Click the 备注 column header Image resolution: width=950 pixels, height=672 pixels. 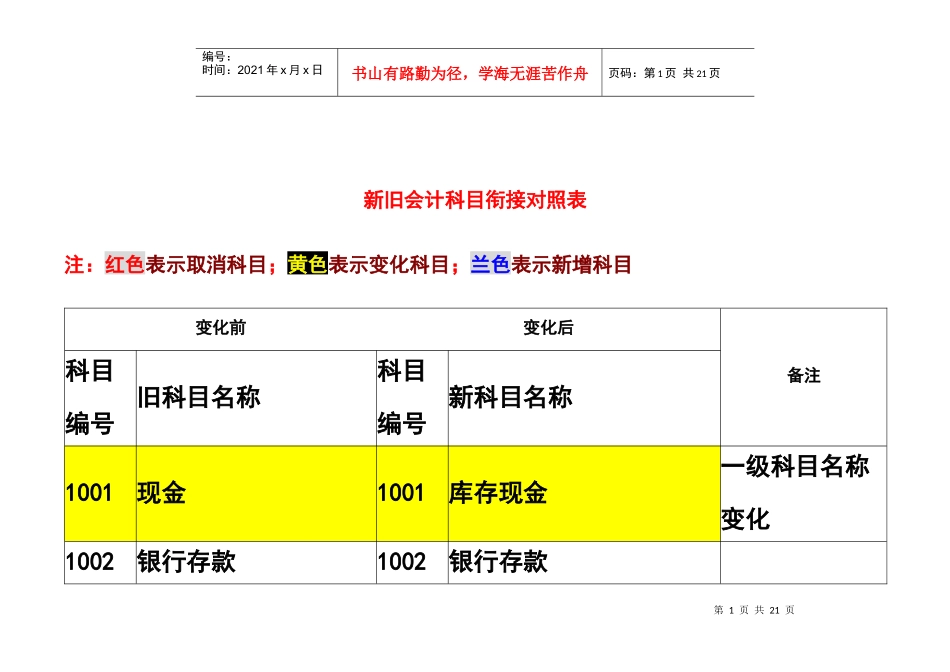(804, 376)
